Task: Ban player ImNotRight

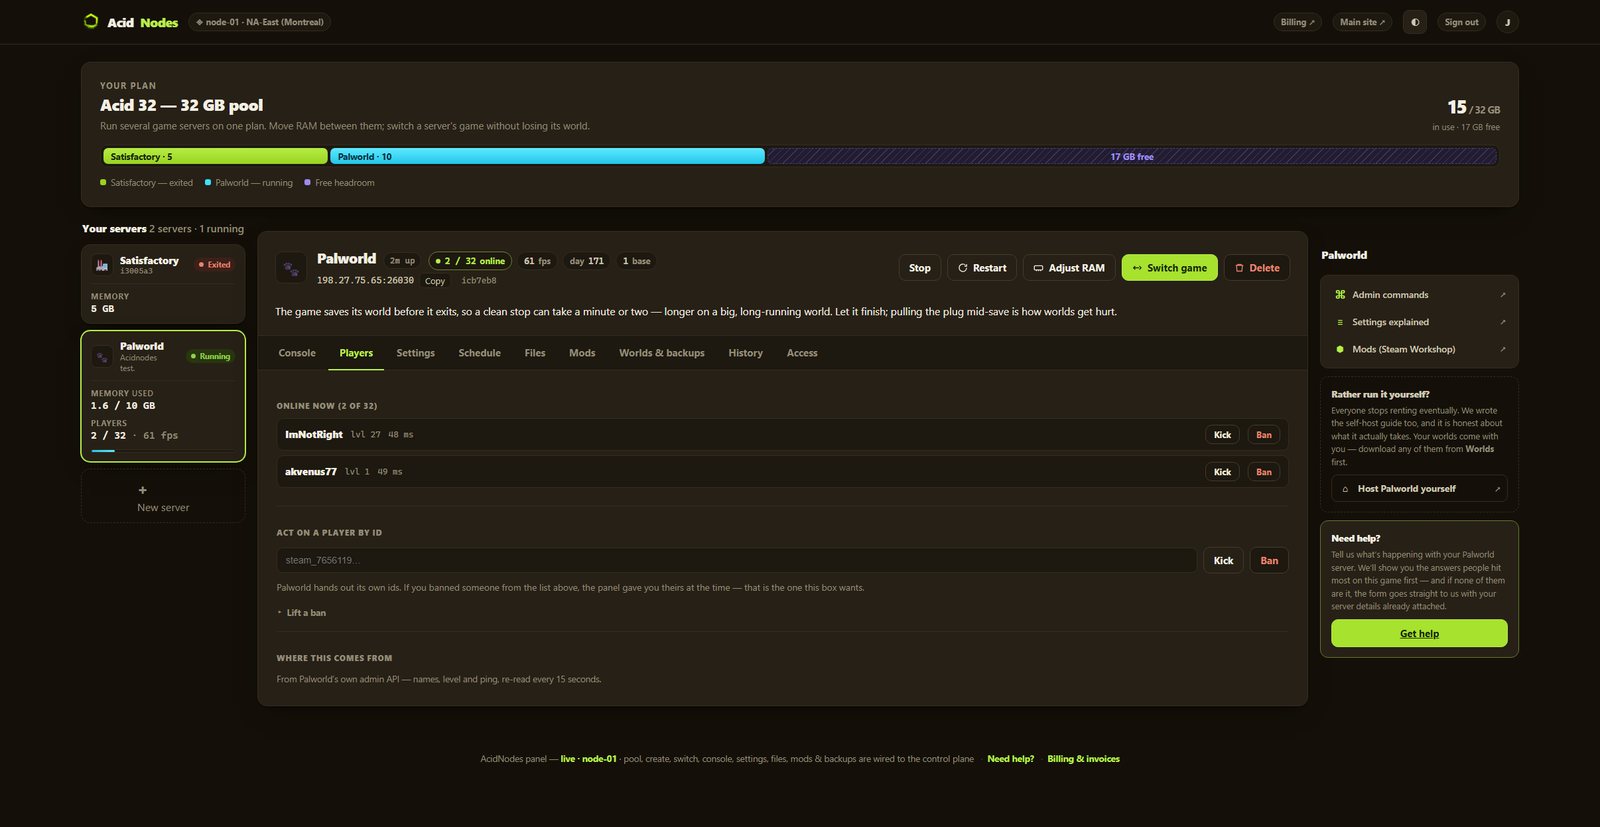Action: (1264, 435)
